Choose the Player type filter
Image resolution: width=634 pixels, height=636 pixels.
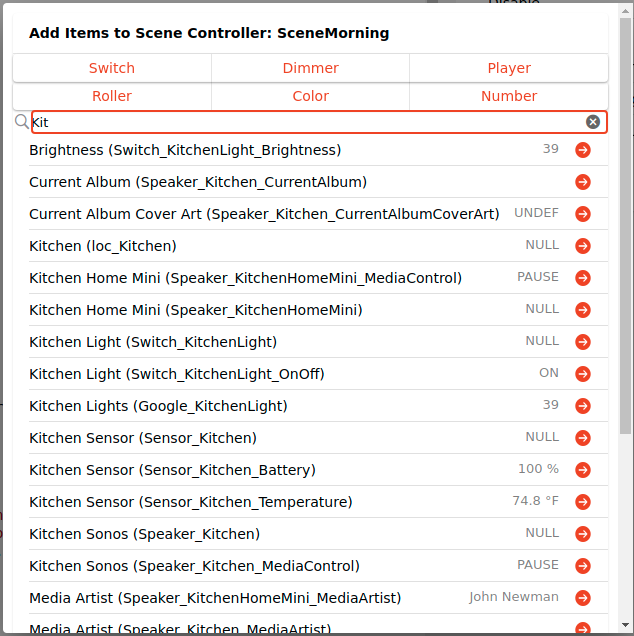(509, 68)
